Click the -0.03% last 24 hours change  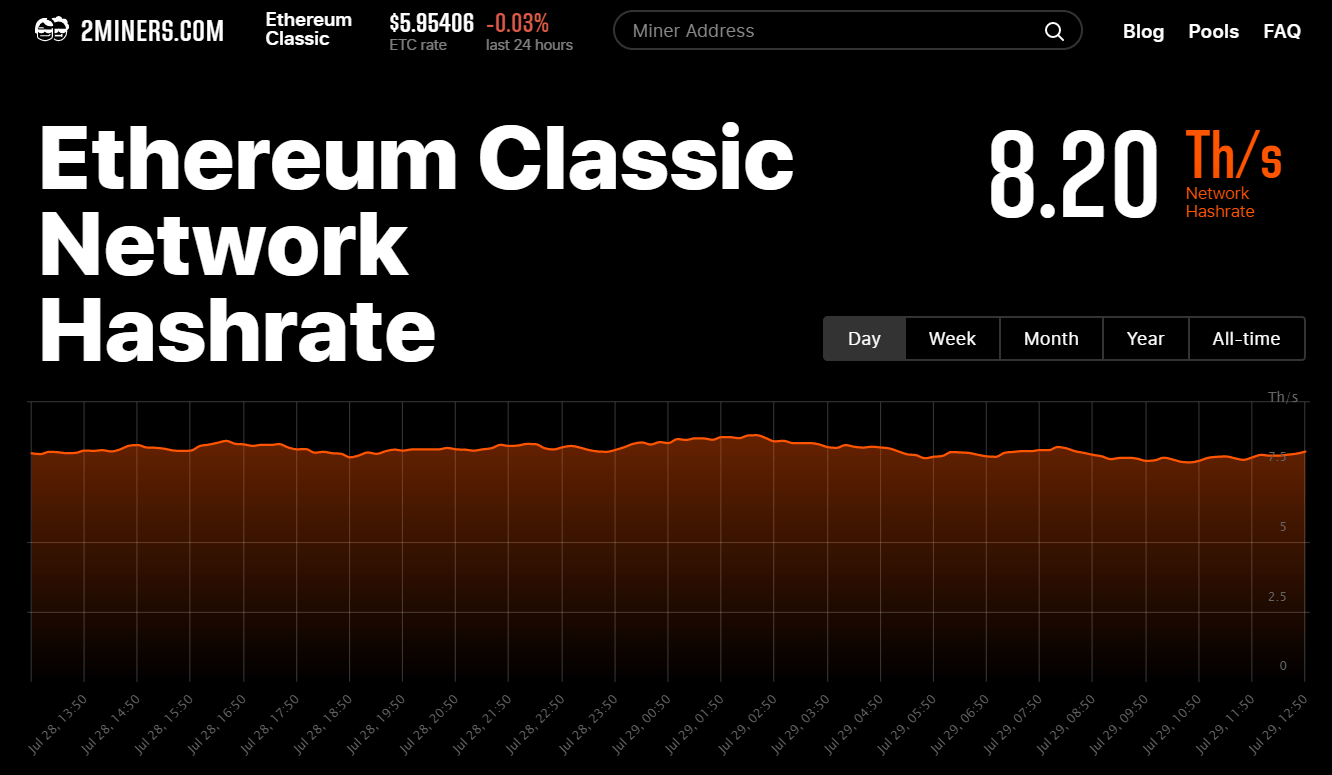click(x=517, y=23)
